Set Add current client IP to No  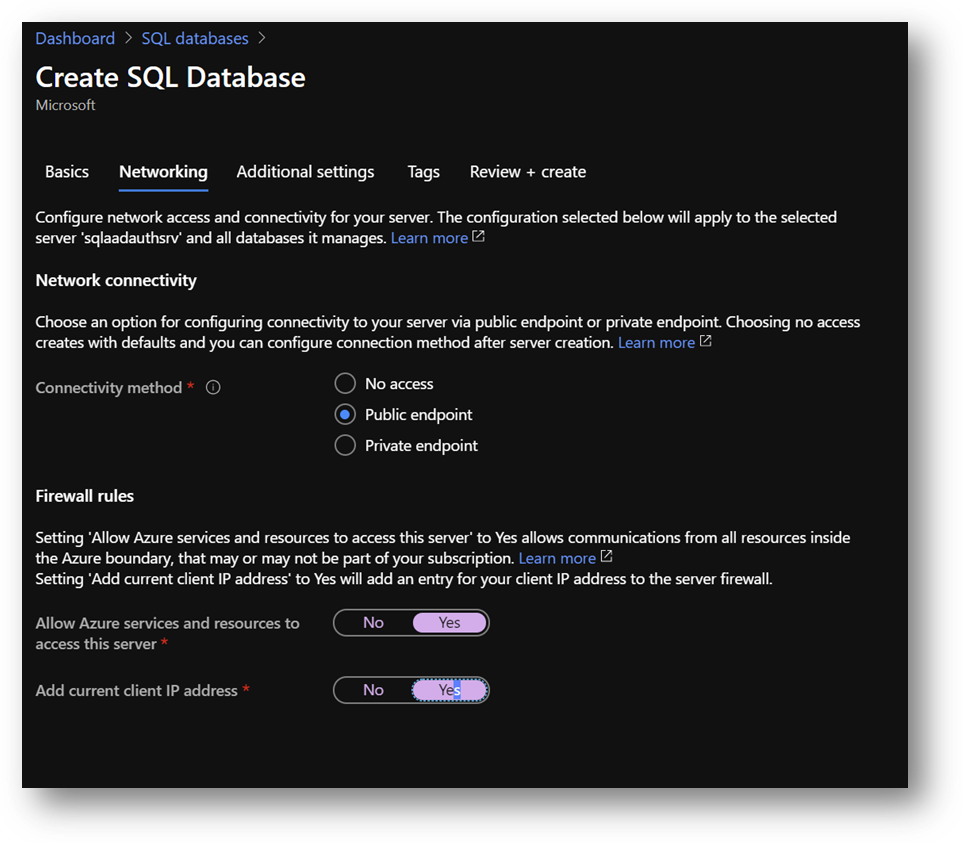point(373,690)
